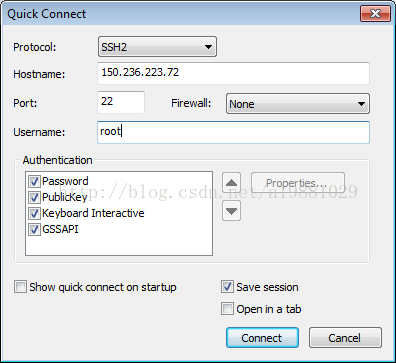
Task: Click the Connect button
Action: pos(262,338)
